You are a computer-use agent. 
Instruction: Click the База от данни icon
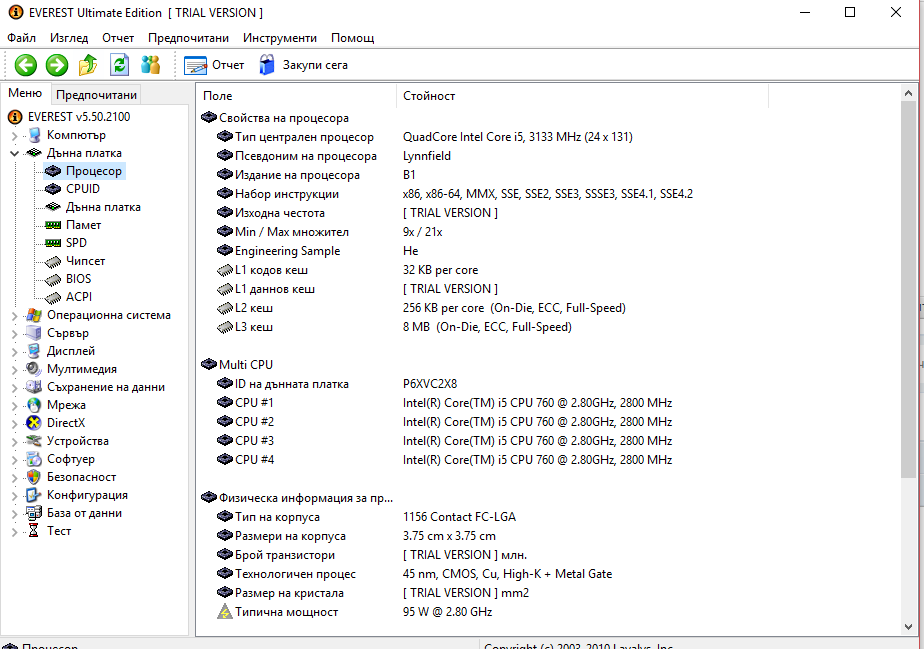[x=34, y=513]
